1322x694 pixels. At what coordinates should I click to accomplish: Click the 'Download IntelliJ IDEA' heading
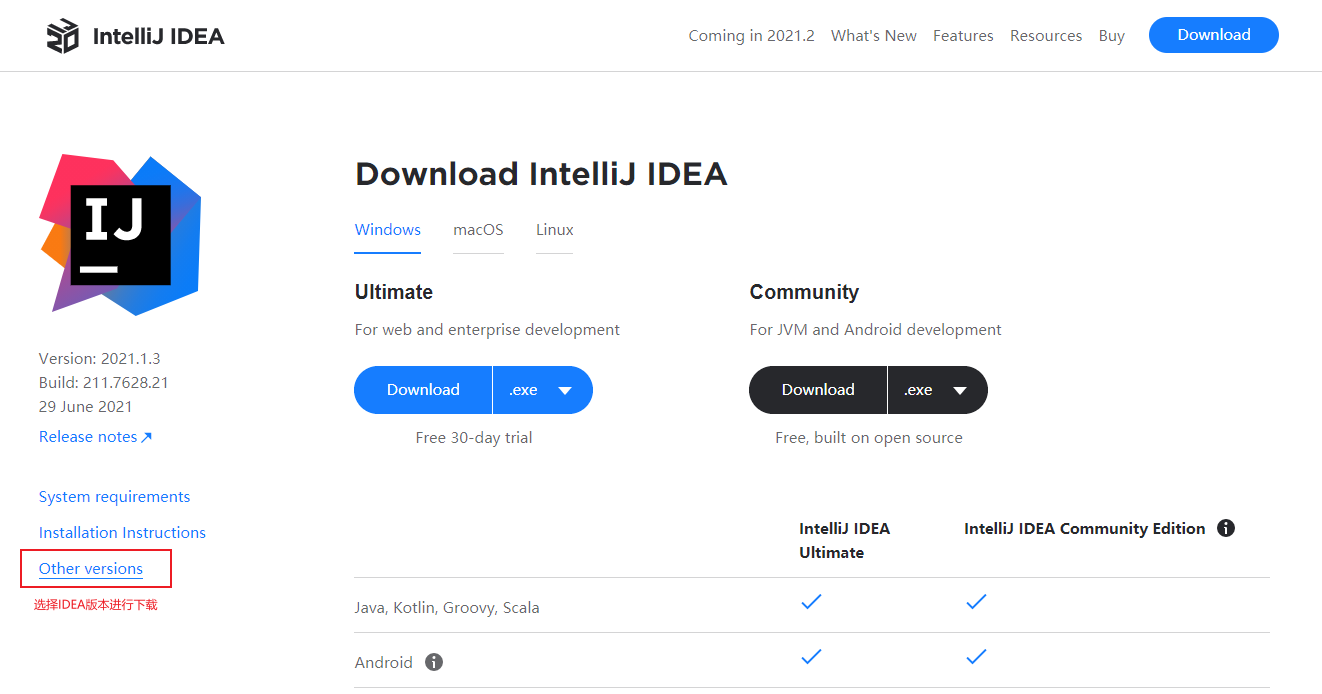(x=541, y=174)
